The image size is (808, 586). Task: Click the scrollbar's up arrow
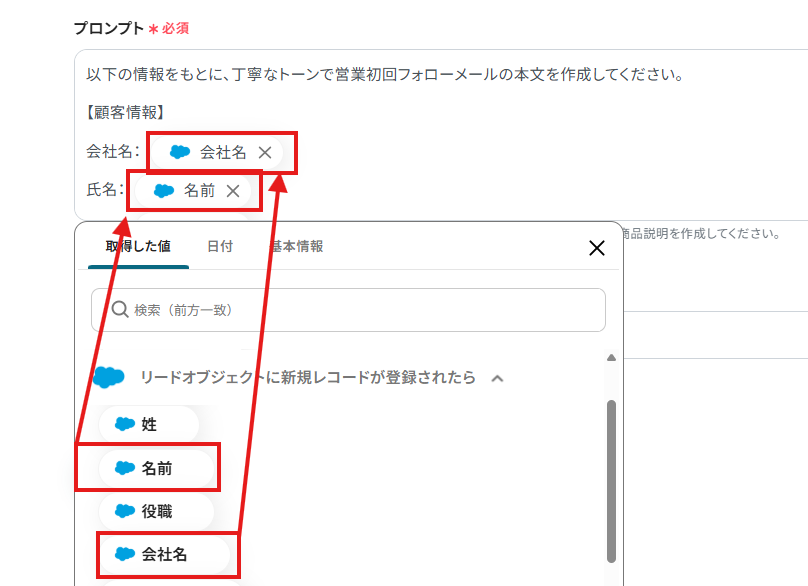tap(611, 357)
